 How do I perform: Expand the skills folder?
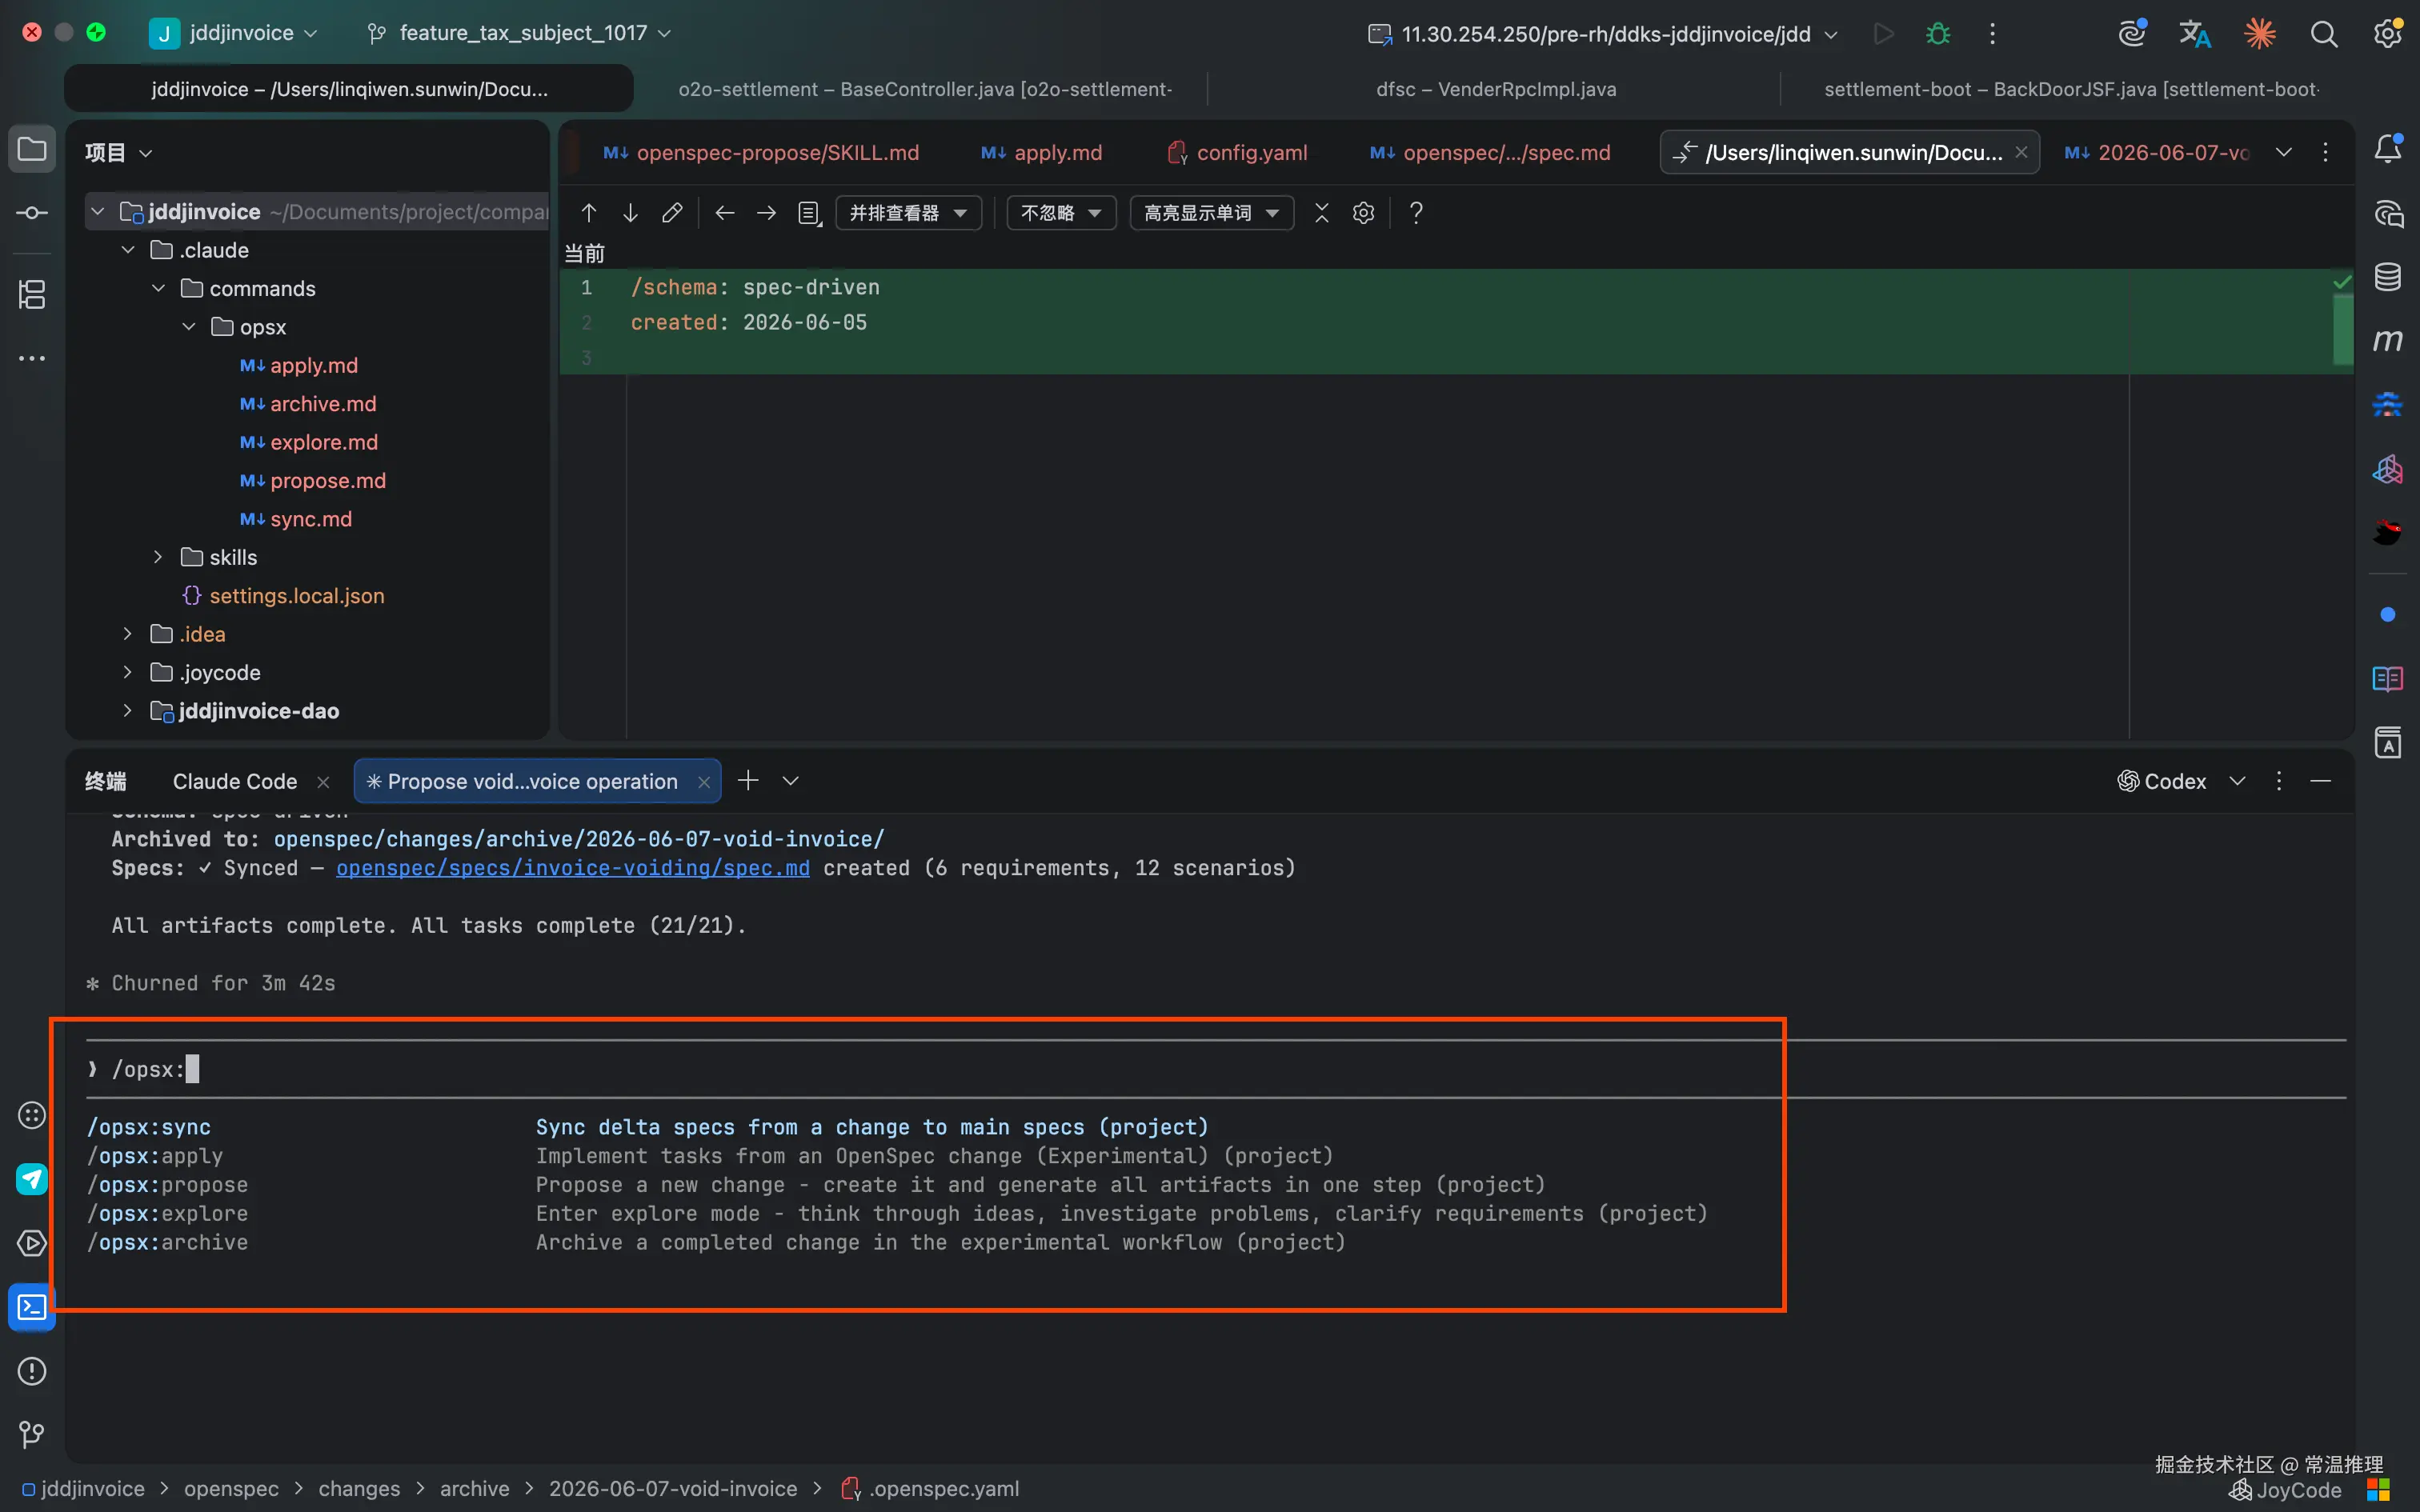click(158, 557)
